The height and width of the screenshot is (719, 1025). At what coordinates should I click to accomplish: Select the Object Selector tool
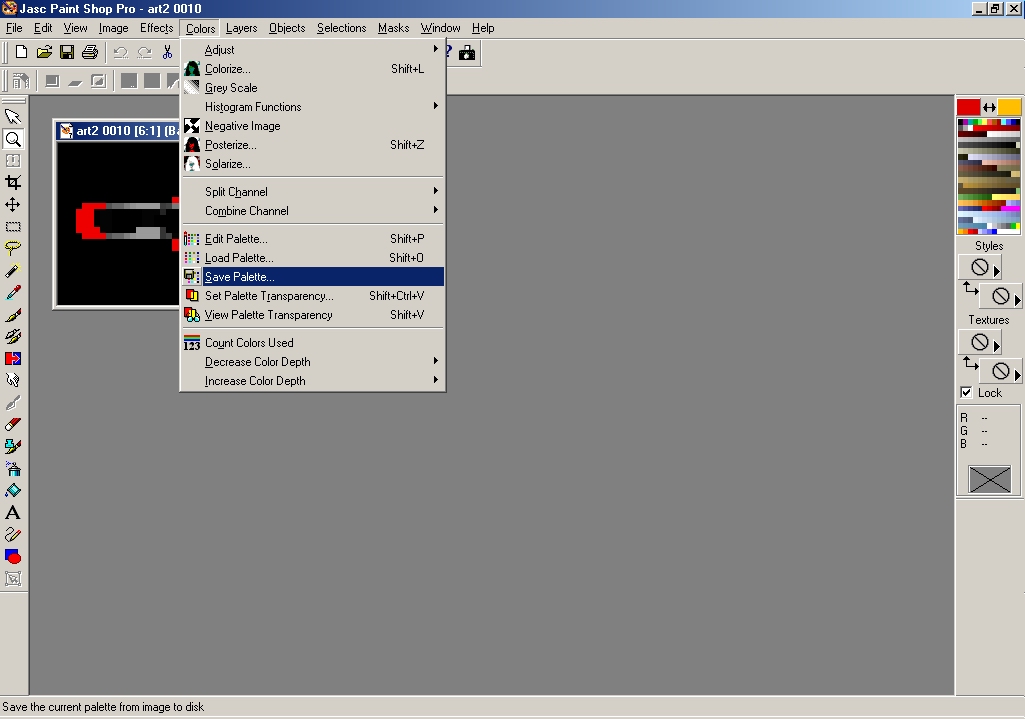pos(13,578)
